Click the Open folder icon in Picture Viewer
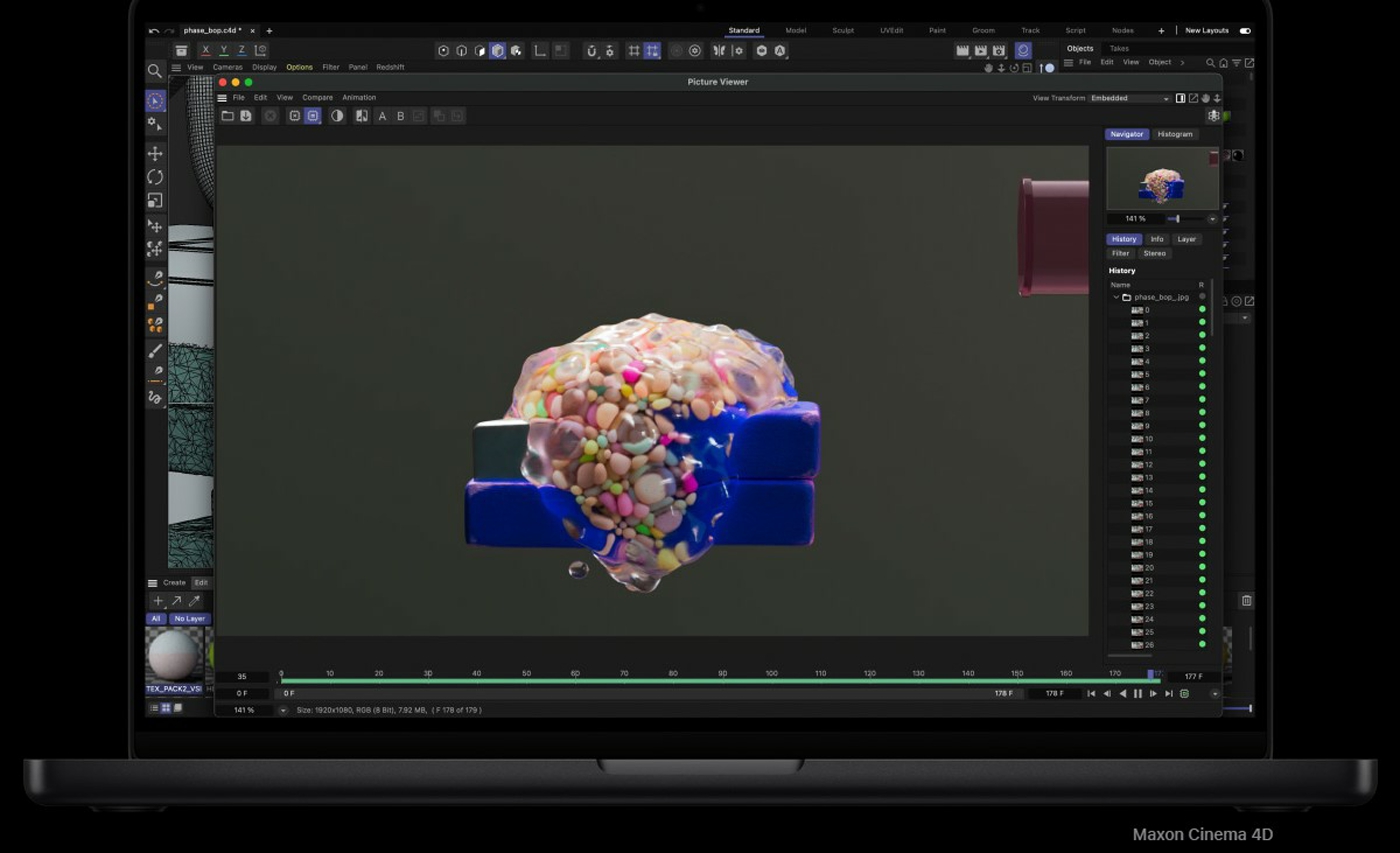Screen dimensions: 1400x853 click(x=227, y=116)
